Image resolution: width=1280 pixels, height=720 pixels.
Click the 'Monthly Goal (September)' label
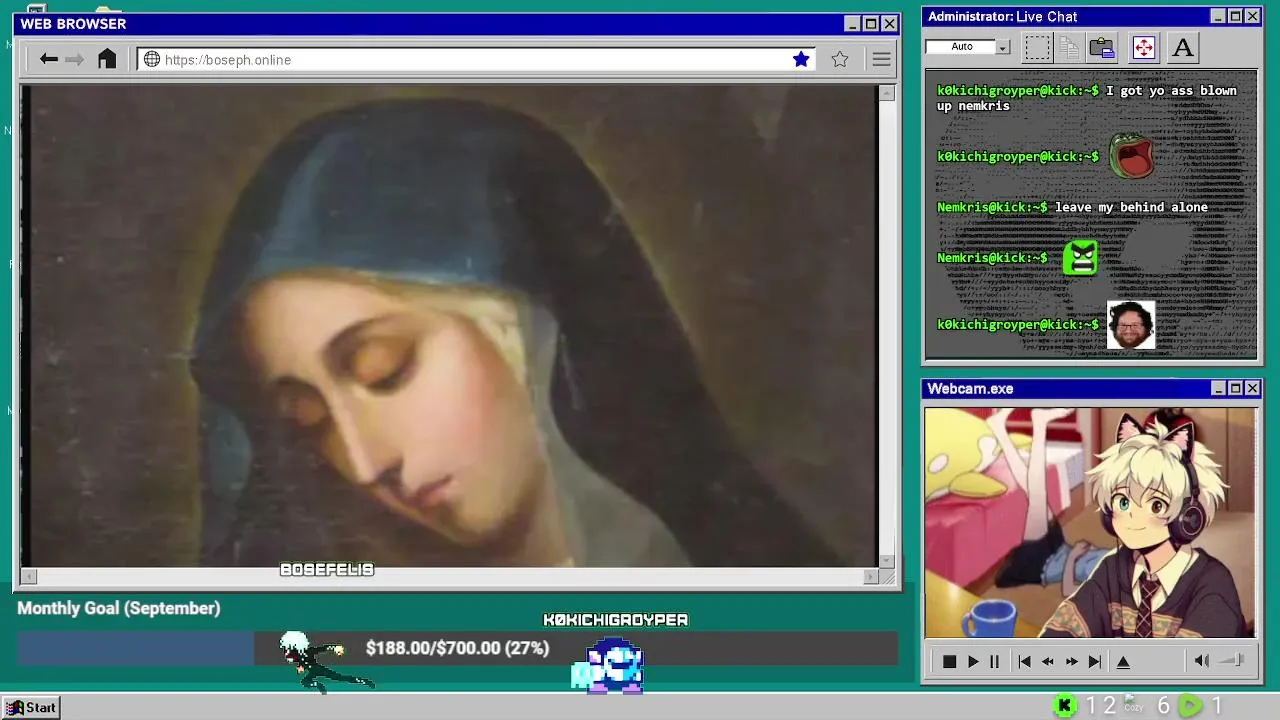[x=118, y=608]
